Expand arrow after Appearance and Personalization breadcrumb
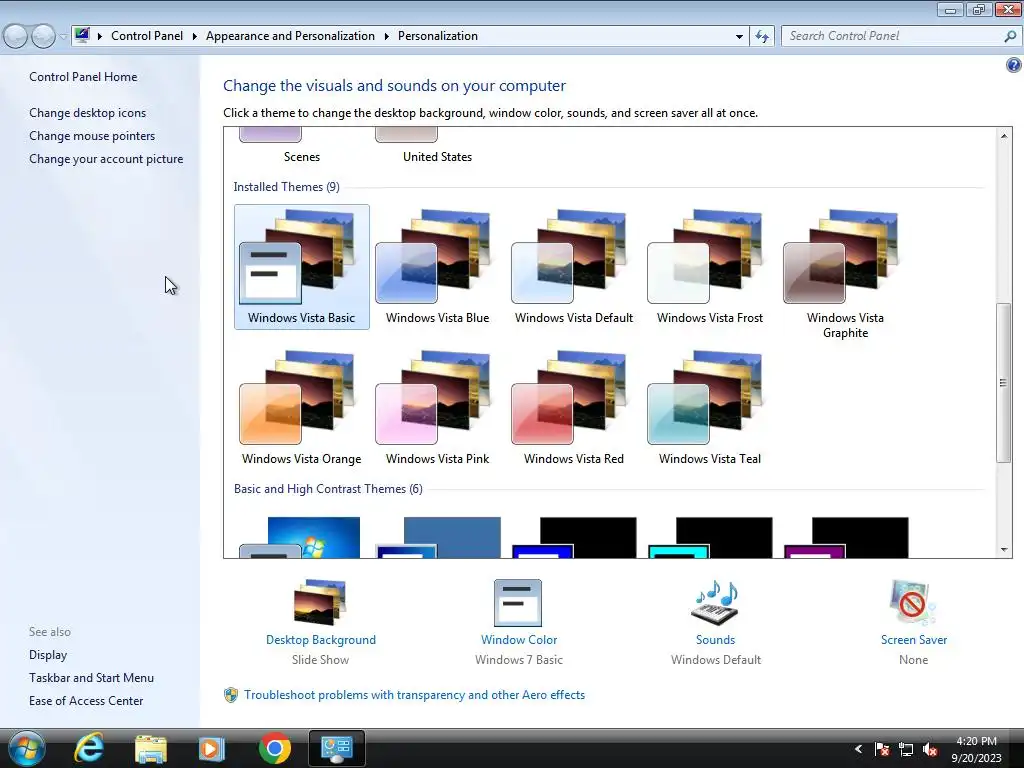The height and width of the screenshot is (768, 1024). pyautogui.click(x=387, y=36)
